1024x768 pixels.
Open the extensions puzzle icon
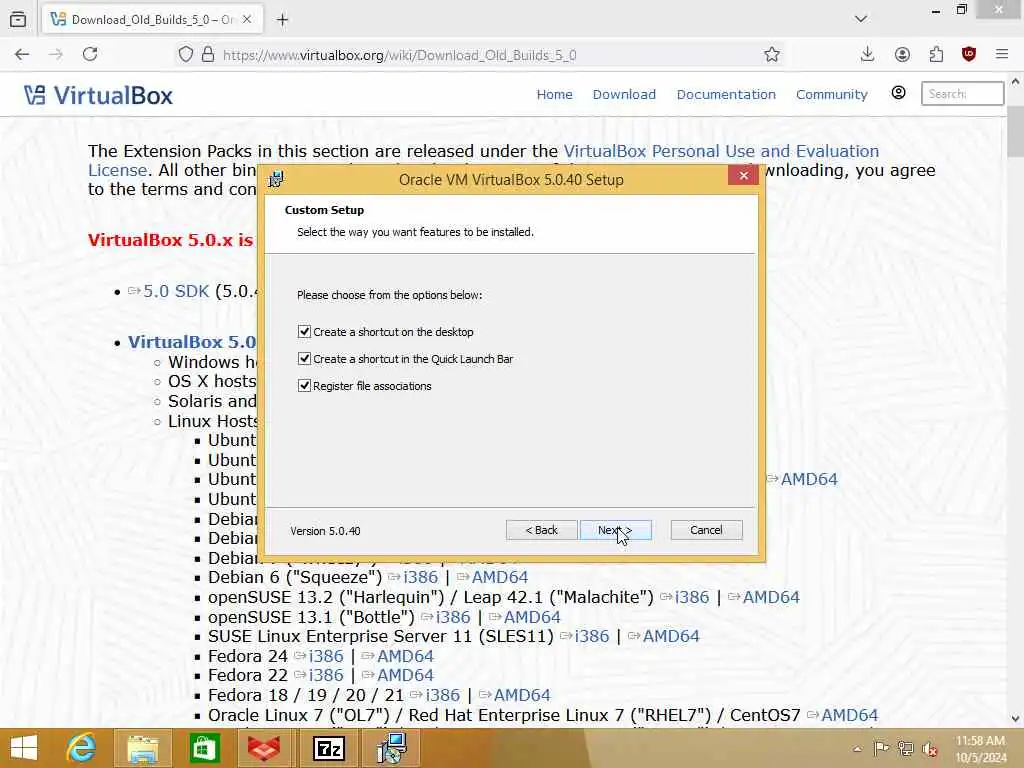coord(936,55)
